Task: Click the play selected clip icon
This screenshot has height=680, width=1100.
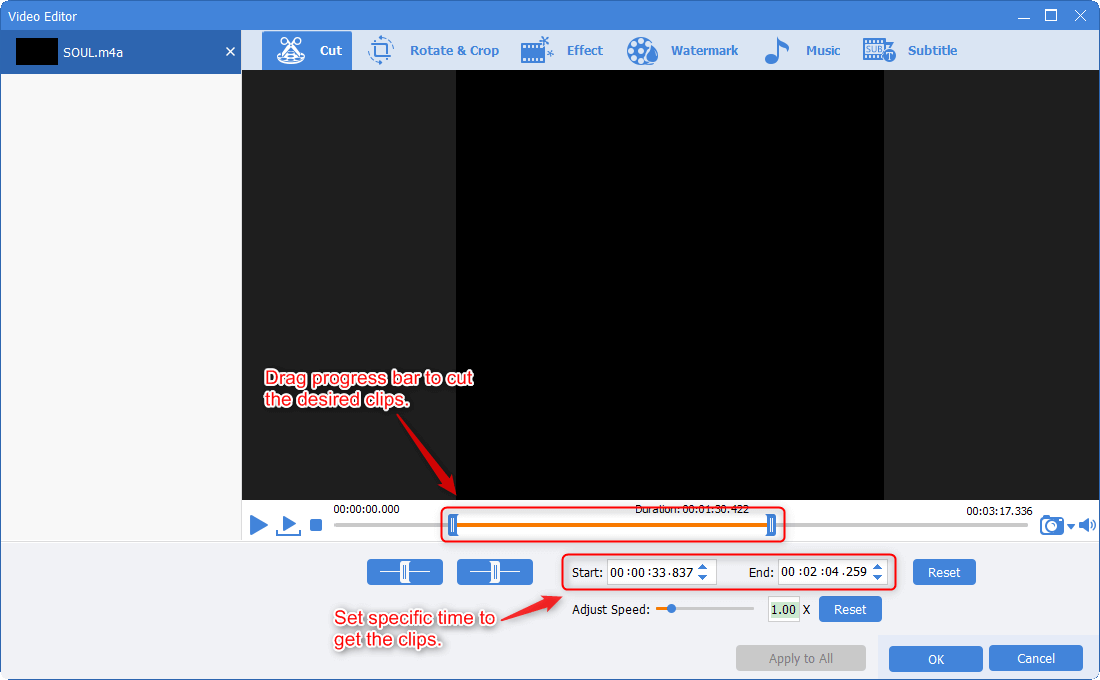Action: [288, 525]
